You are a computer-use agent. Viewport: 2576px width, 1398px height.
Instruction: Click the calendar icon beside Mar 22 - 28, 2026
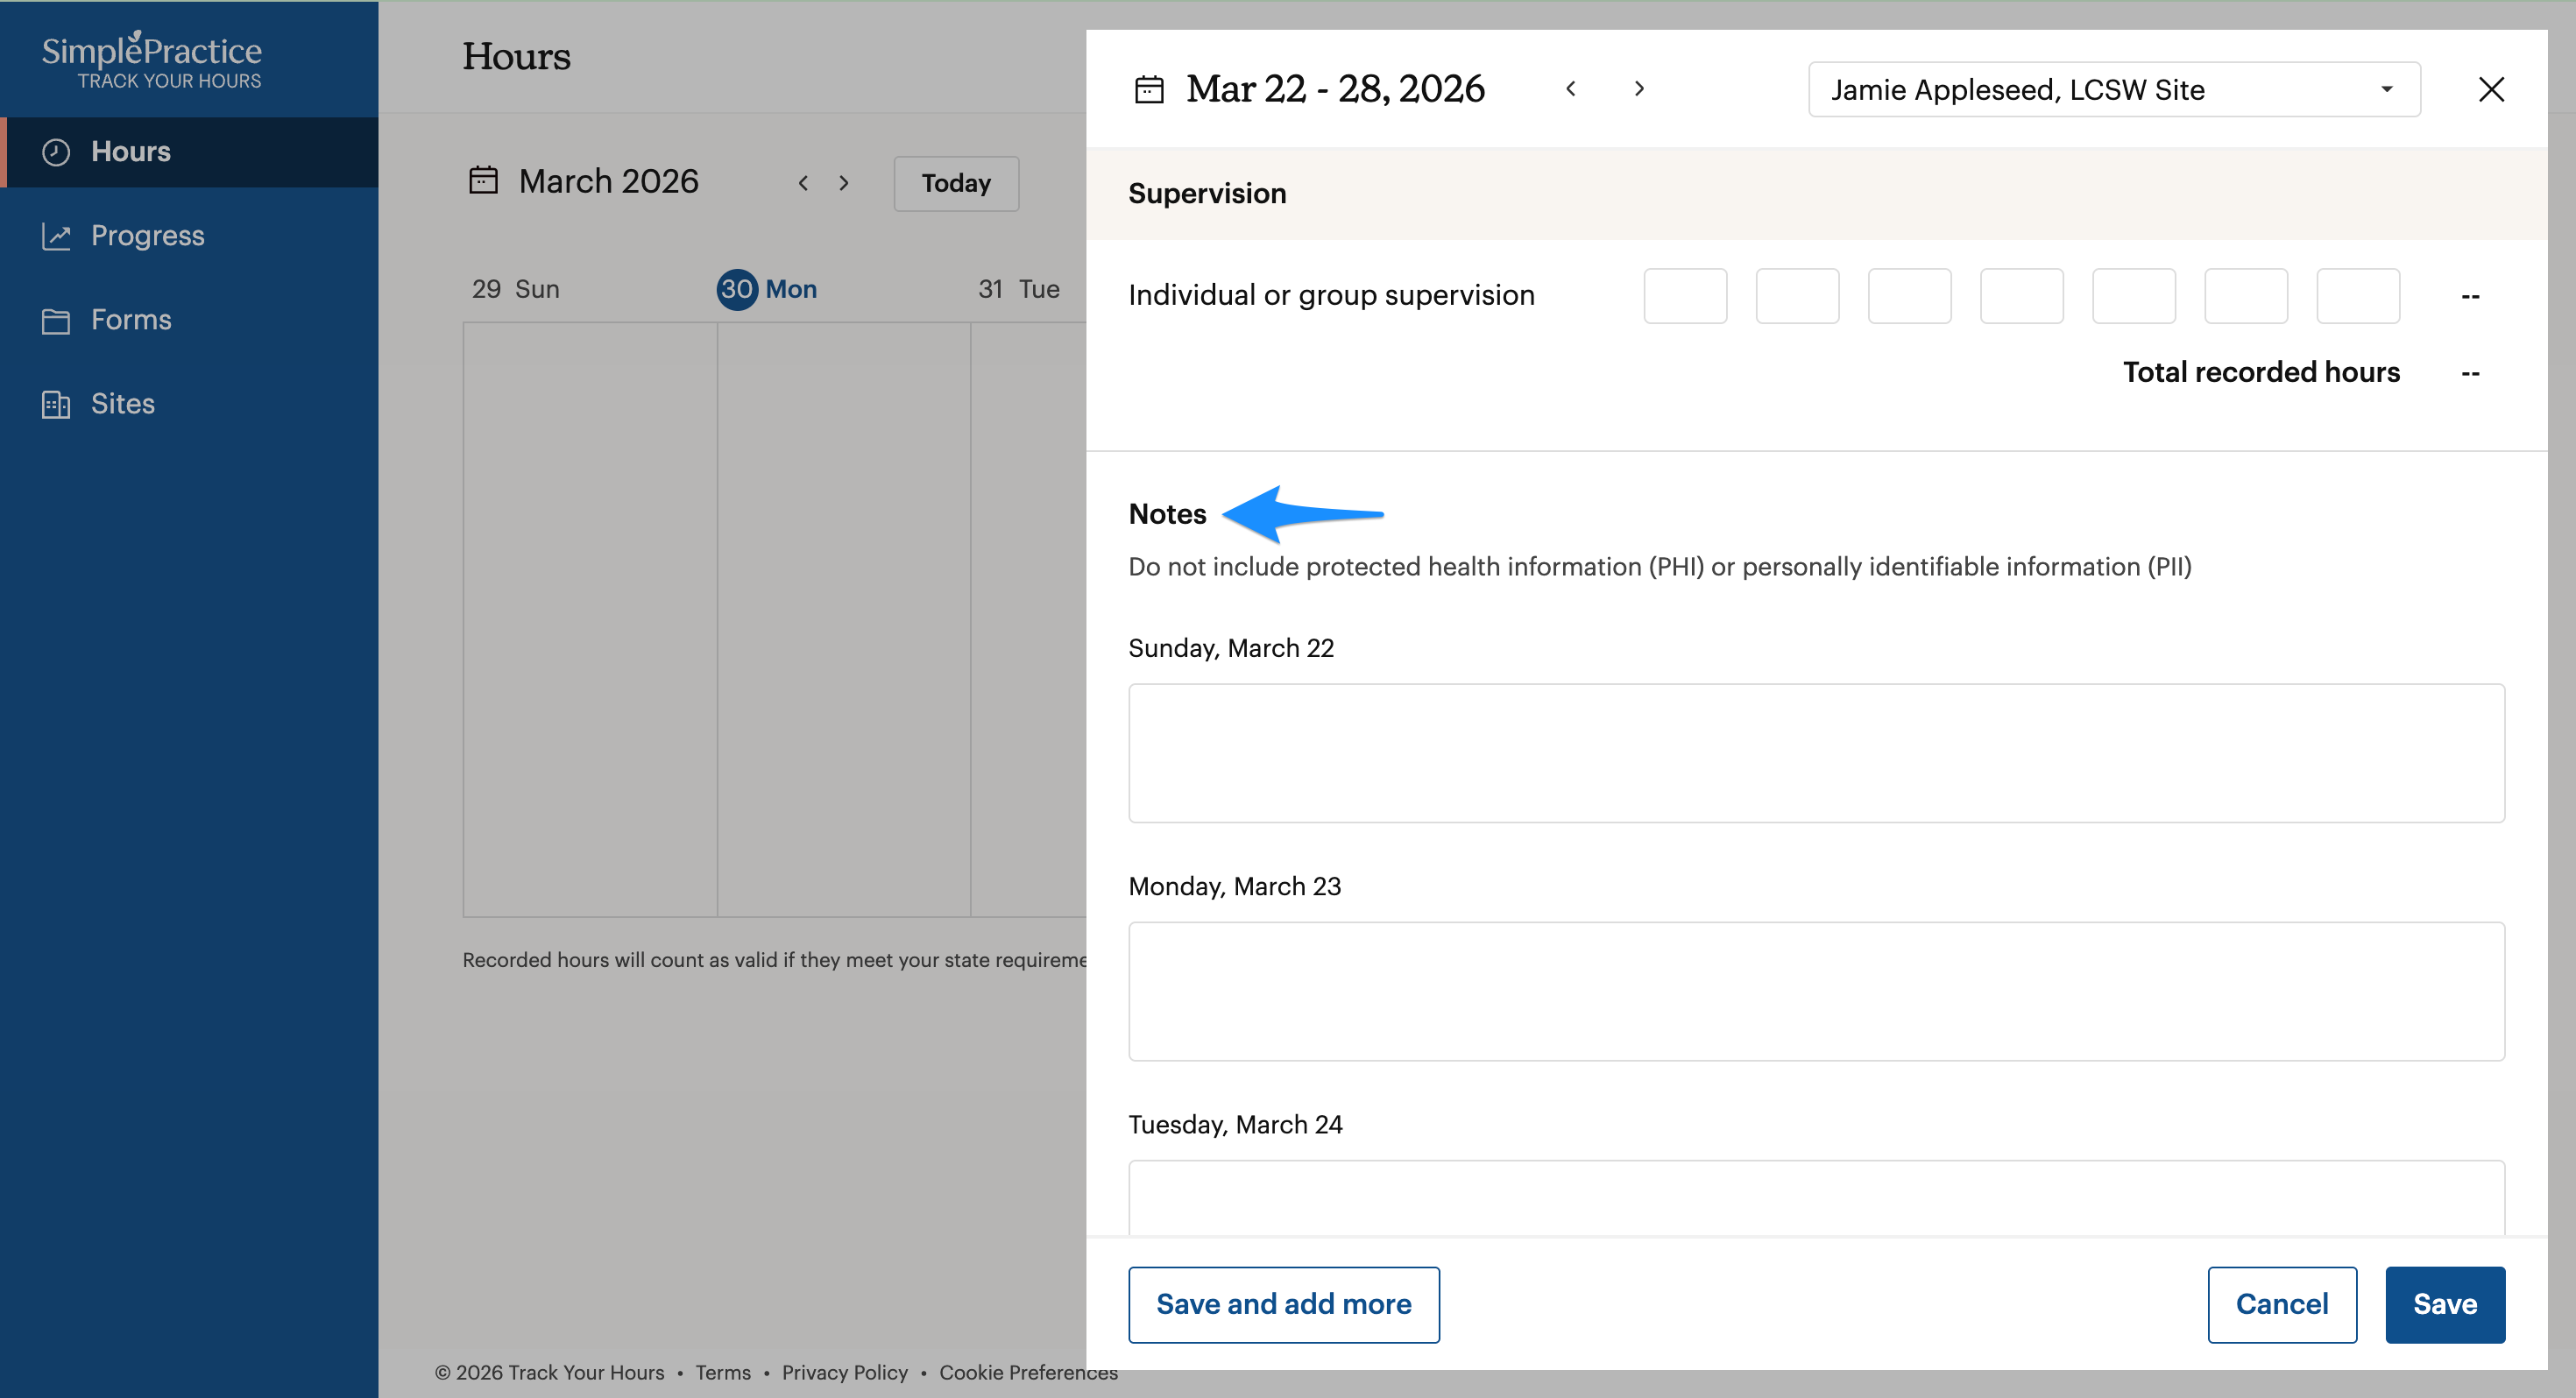coord(1149,90)
